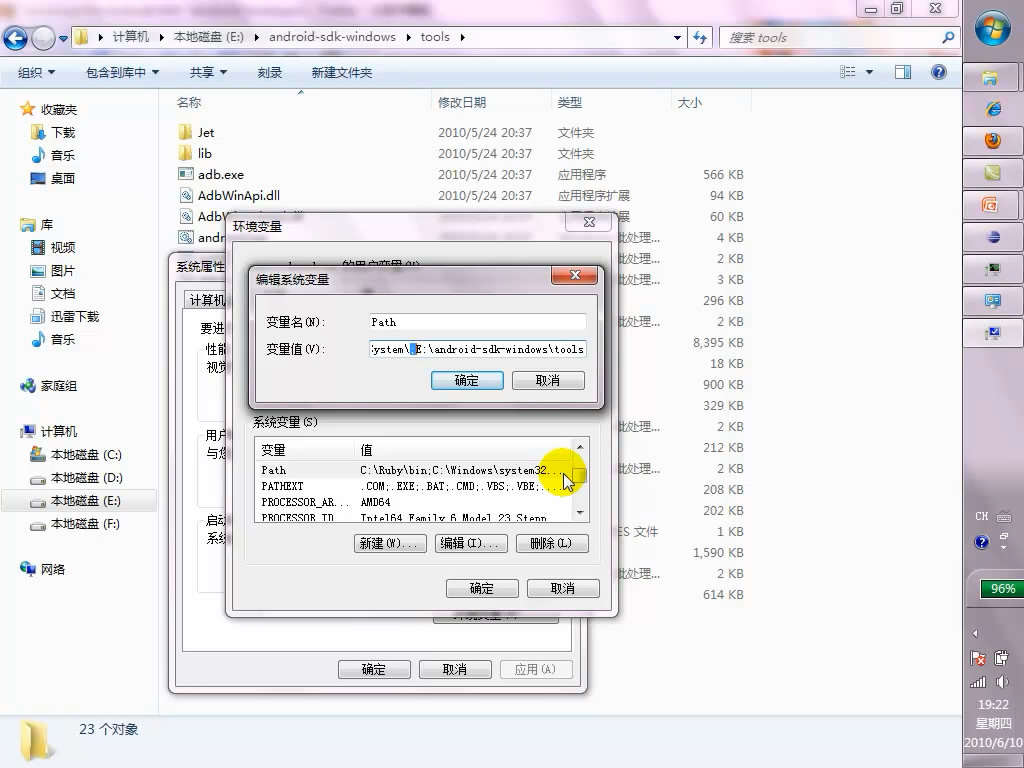This screenshot has width=1024, height=768.
Task: Navigate to android-sdk-windows via breadcrumb
Action: [x=330, y=37]
